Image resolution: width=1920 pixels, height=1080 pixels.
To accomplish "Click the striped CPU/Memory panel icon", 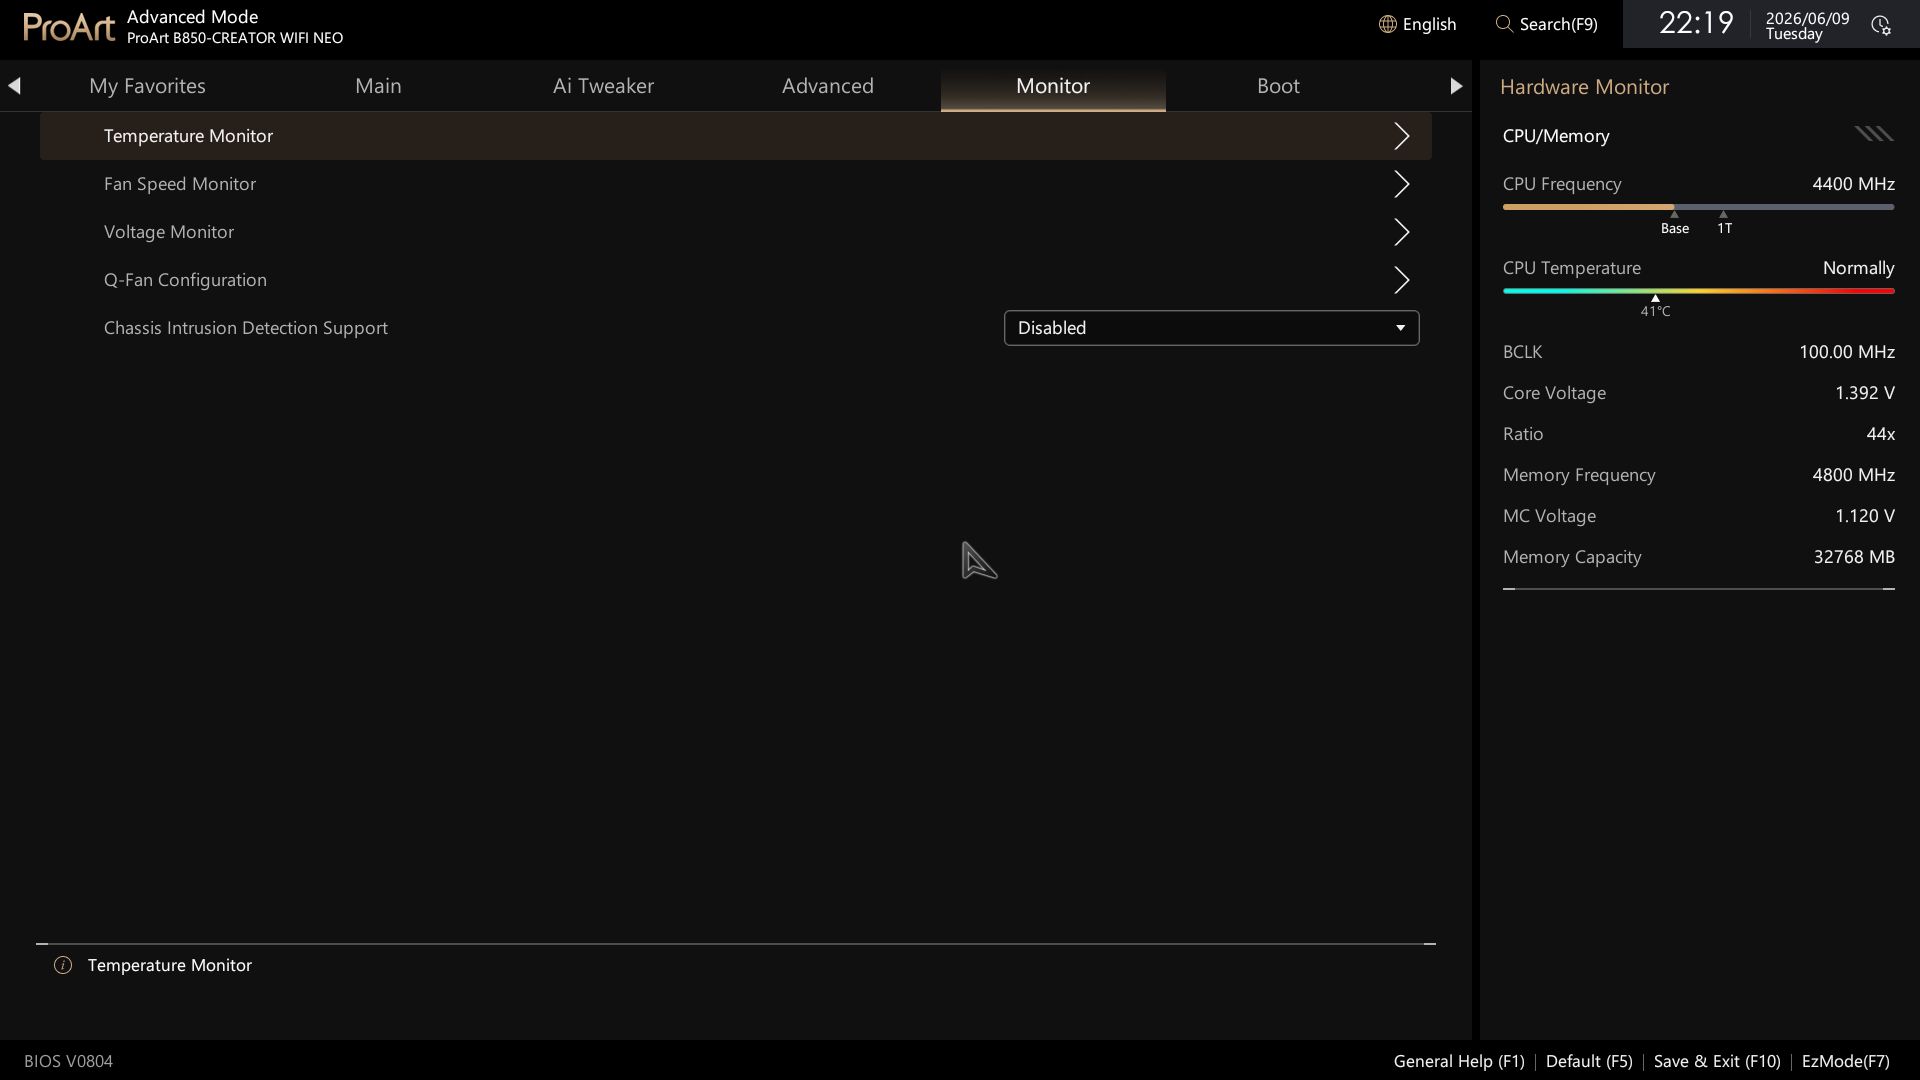I will 1873,134.
